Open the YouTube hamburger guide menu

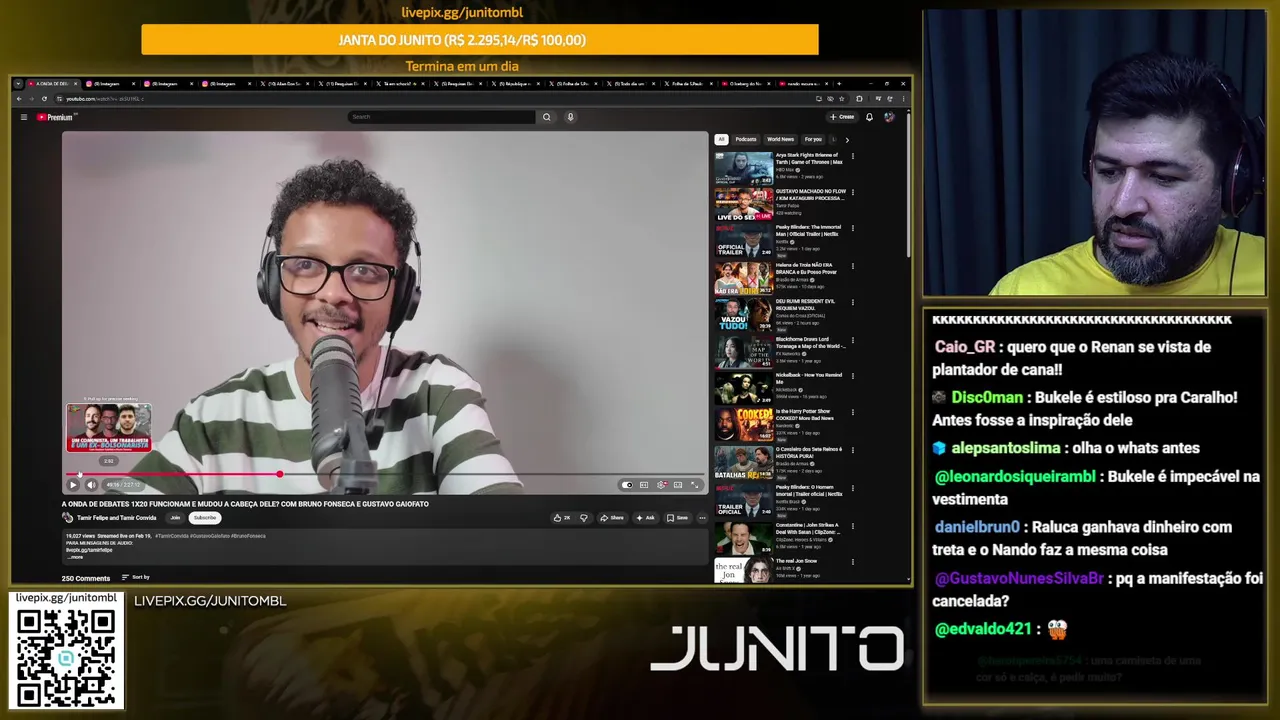click(x=24, y=117)
